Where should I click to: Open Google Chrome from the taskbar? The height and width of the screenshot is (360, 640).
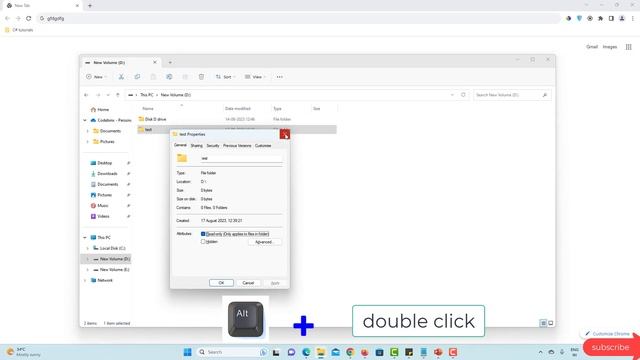coord(350,352)
